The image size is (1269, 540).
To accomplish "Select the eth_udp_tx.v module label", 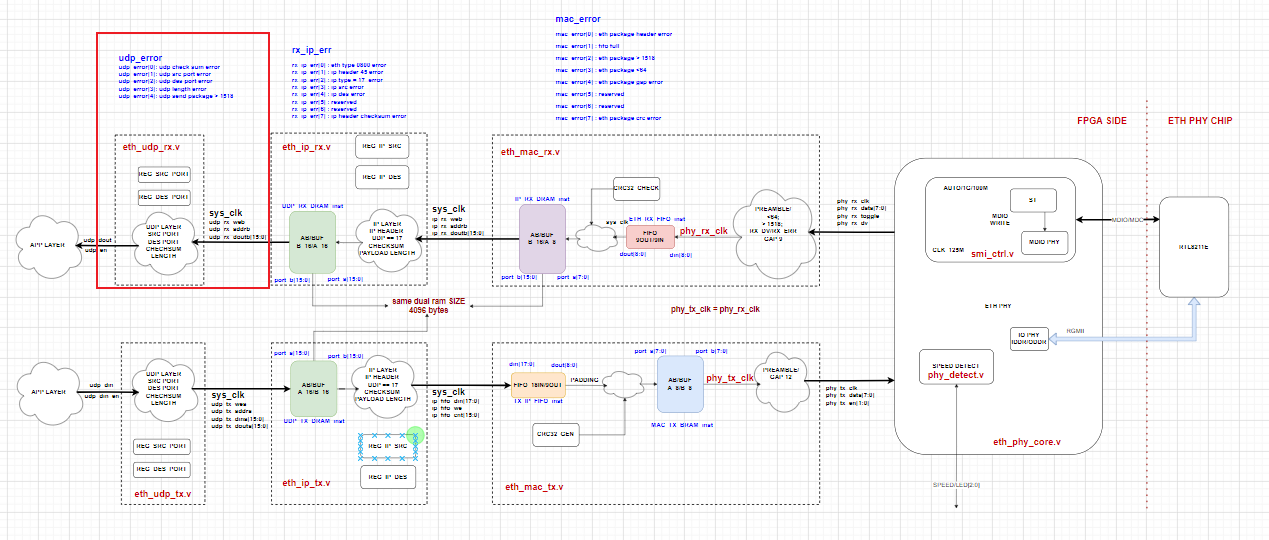I will [162, 493].
